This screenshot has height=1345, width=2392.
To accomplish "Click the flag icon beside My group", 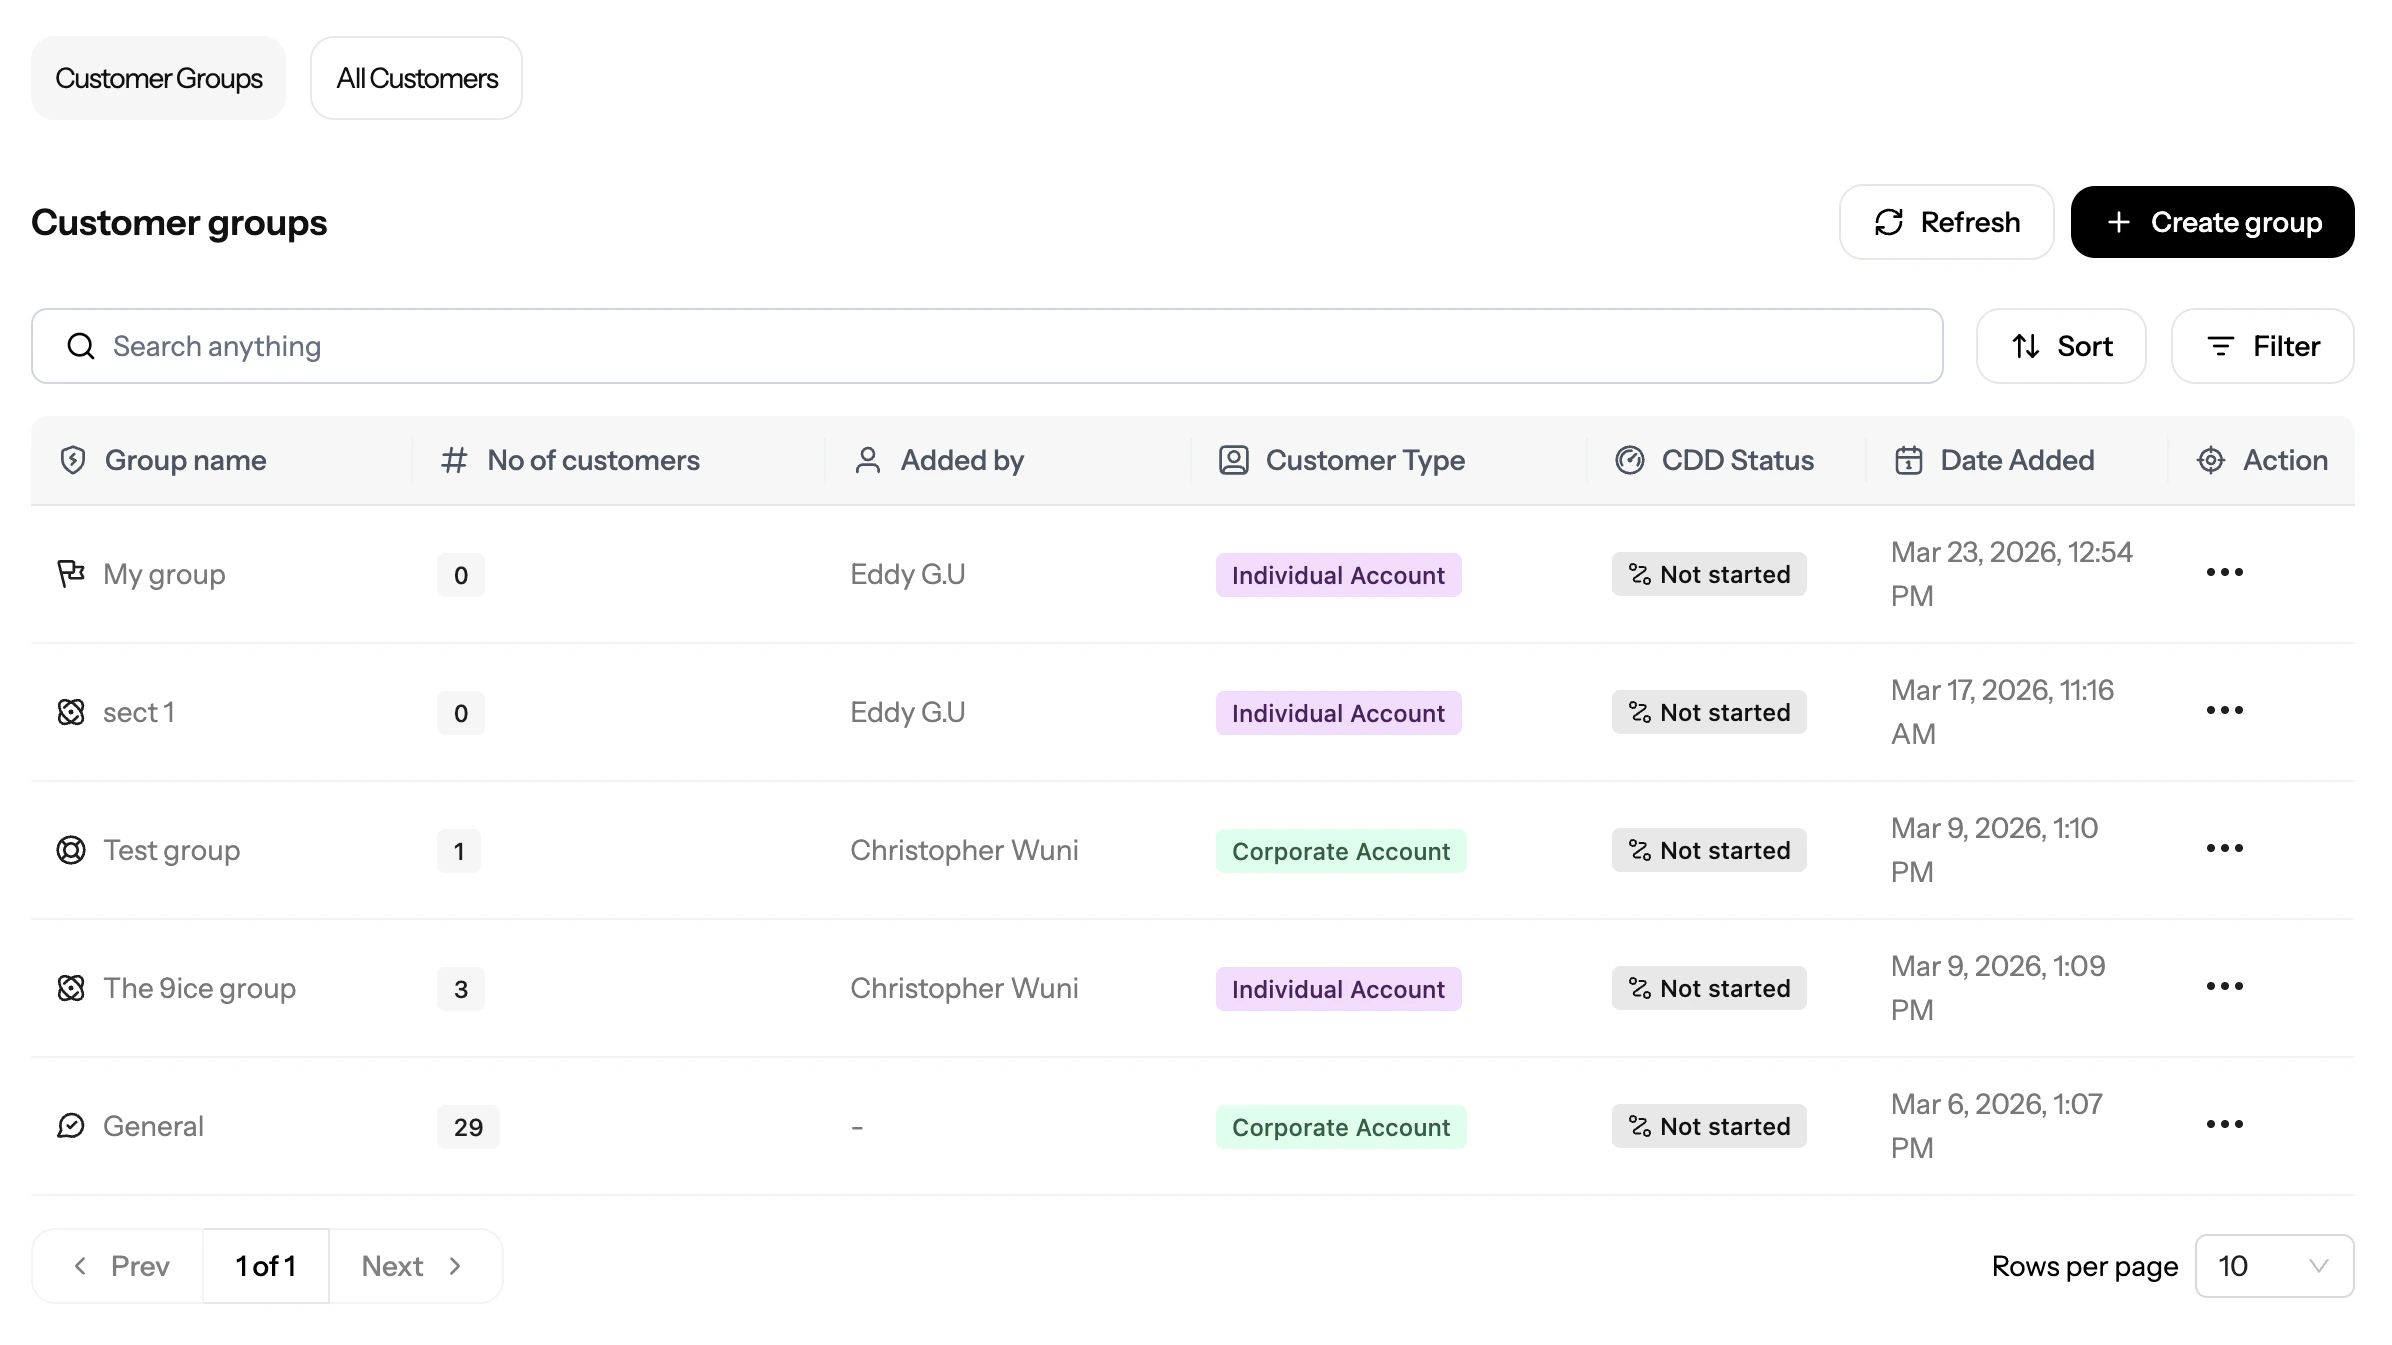I will pyautogui.click(x=71, y=574).
